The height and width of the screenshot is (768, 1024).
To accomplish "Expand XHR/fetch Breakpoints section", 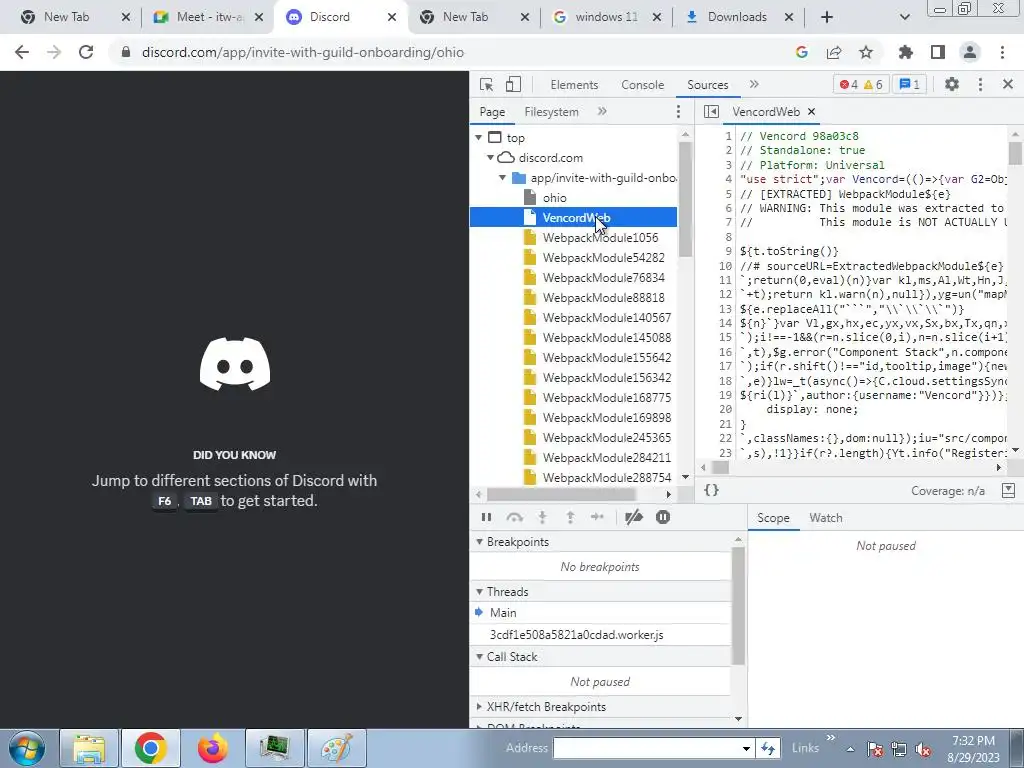I will click(x=479, y=707).
